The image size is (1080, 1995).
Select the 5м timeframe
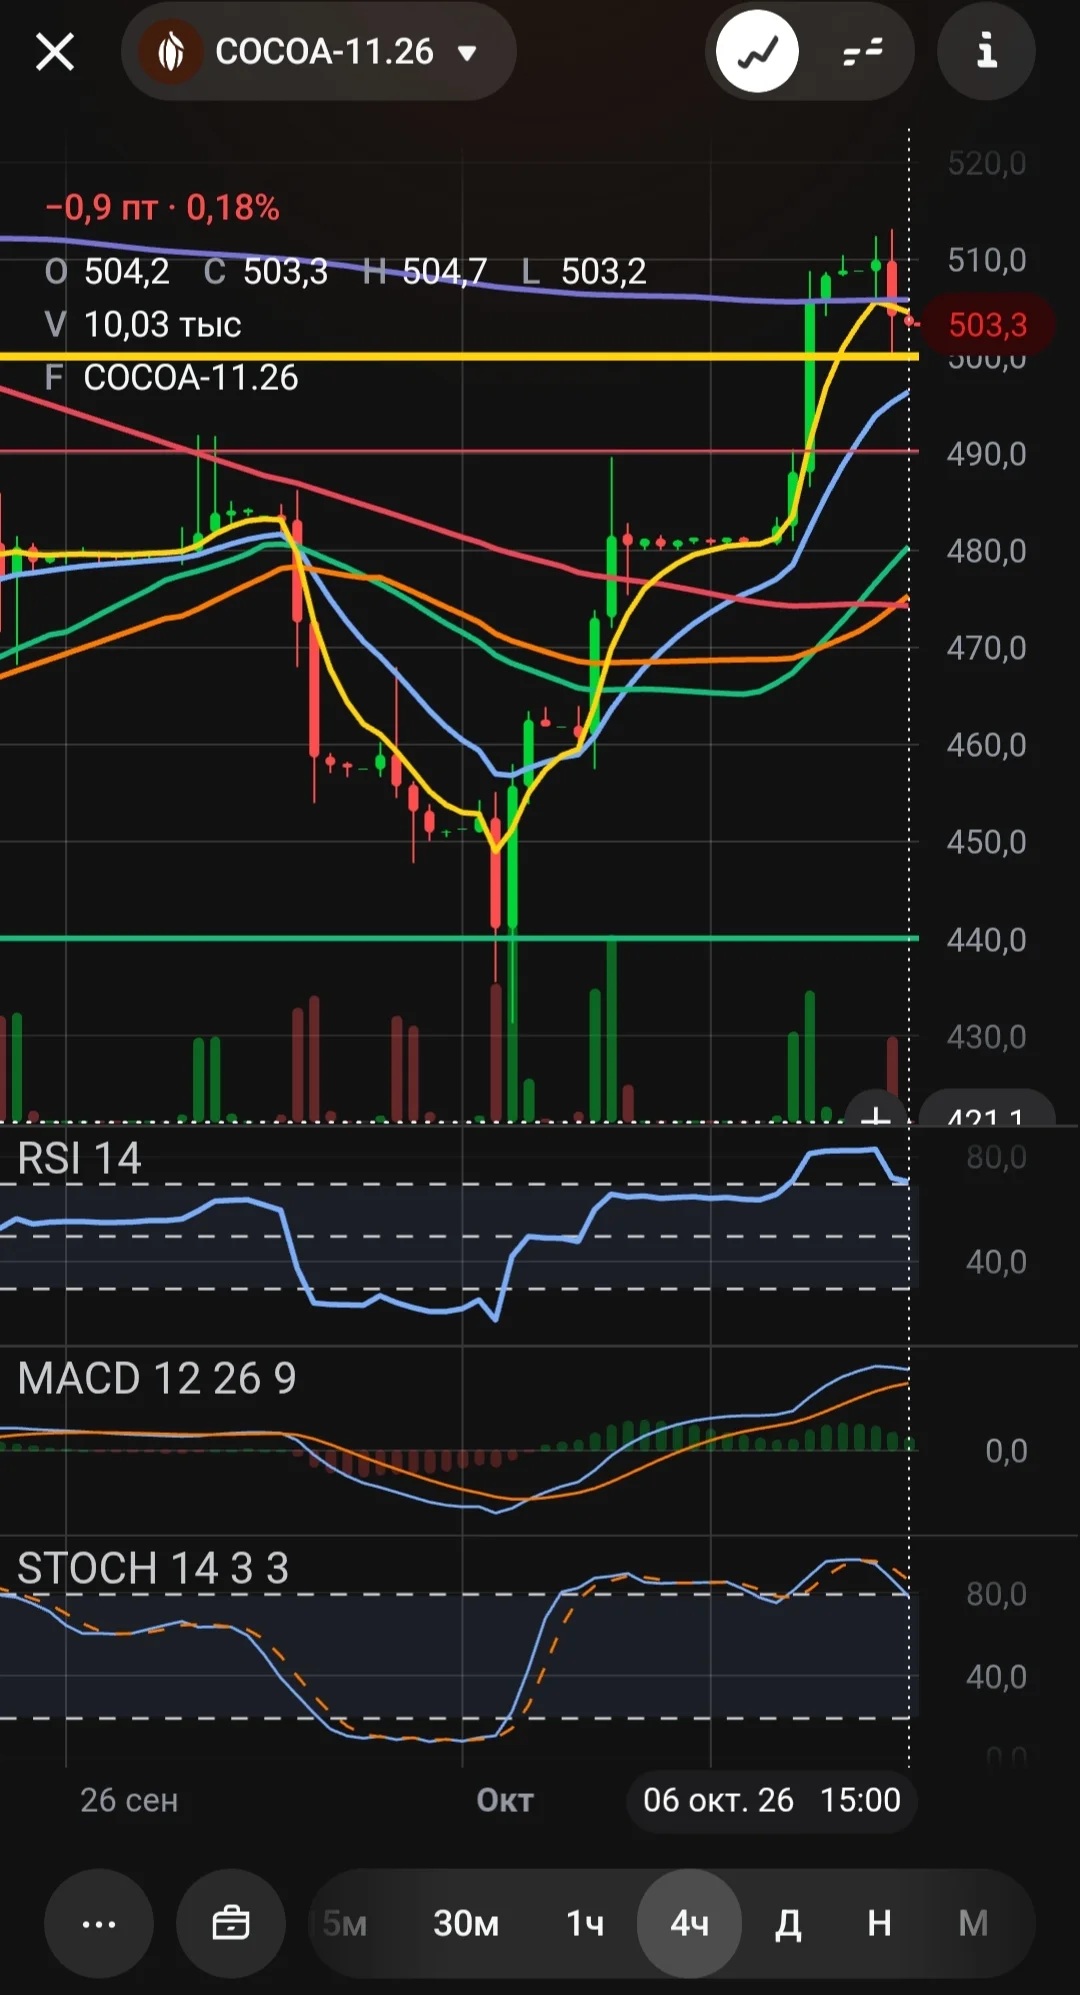point(345,1923)
